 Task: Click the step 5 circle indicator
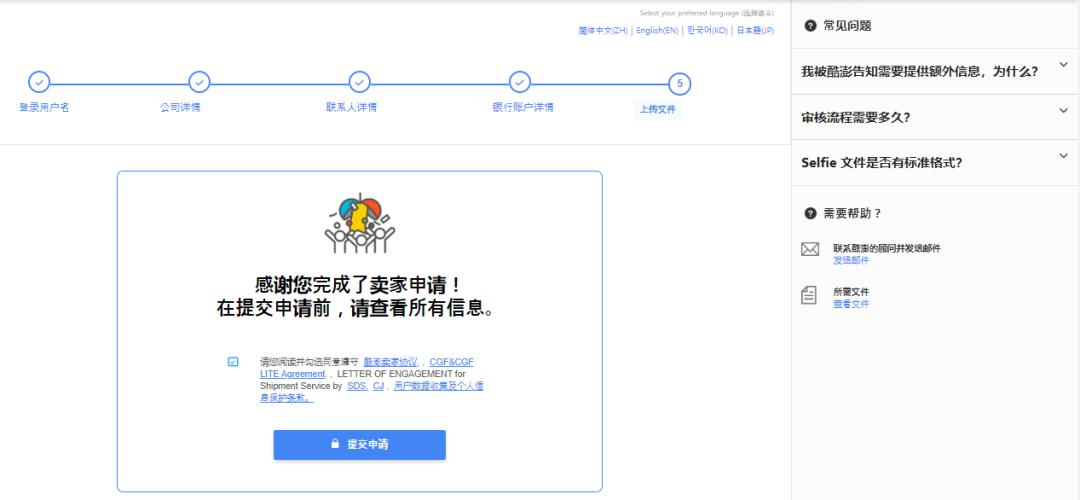679,83
